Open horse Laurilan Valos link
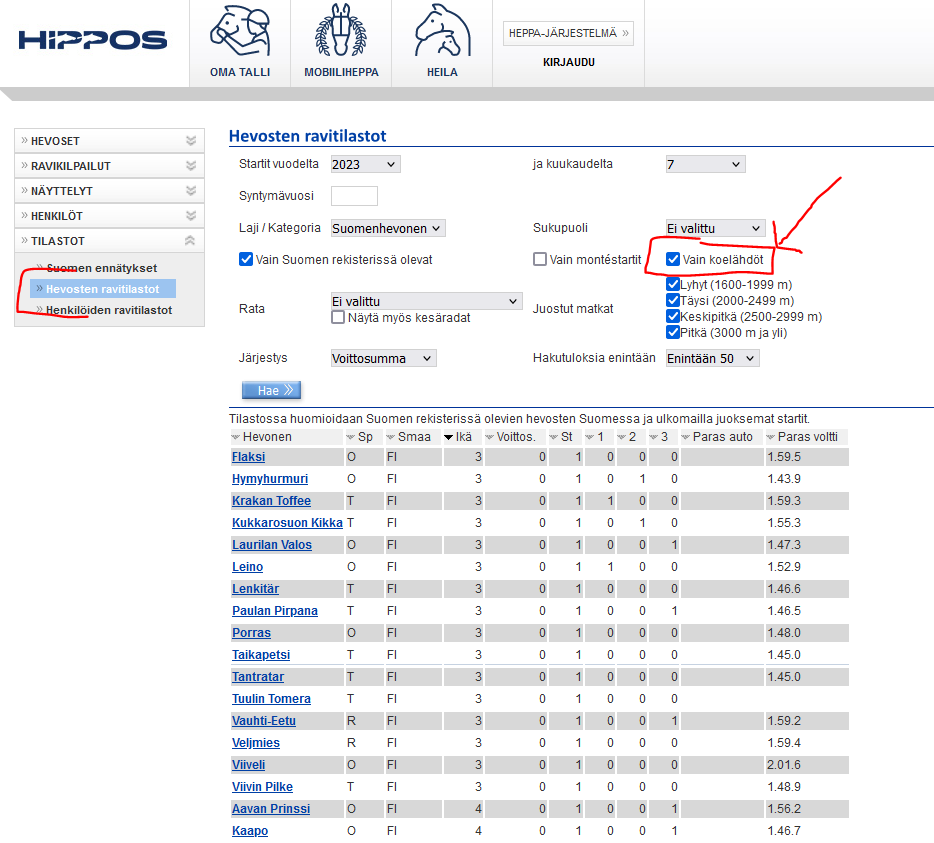 [x=272, y=545]
